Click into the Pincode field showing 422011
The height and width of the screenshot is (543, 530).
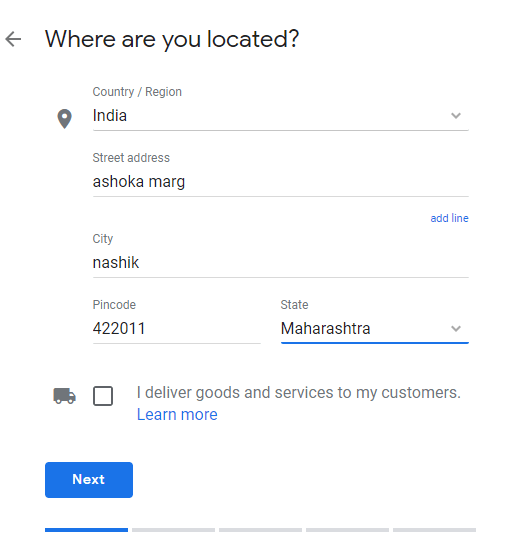click(x=177, y=328)
